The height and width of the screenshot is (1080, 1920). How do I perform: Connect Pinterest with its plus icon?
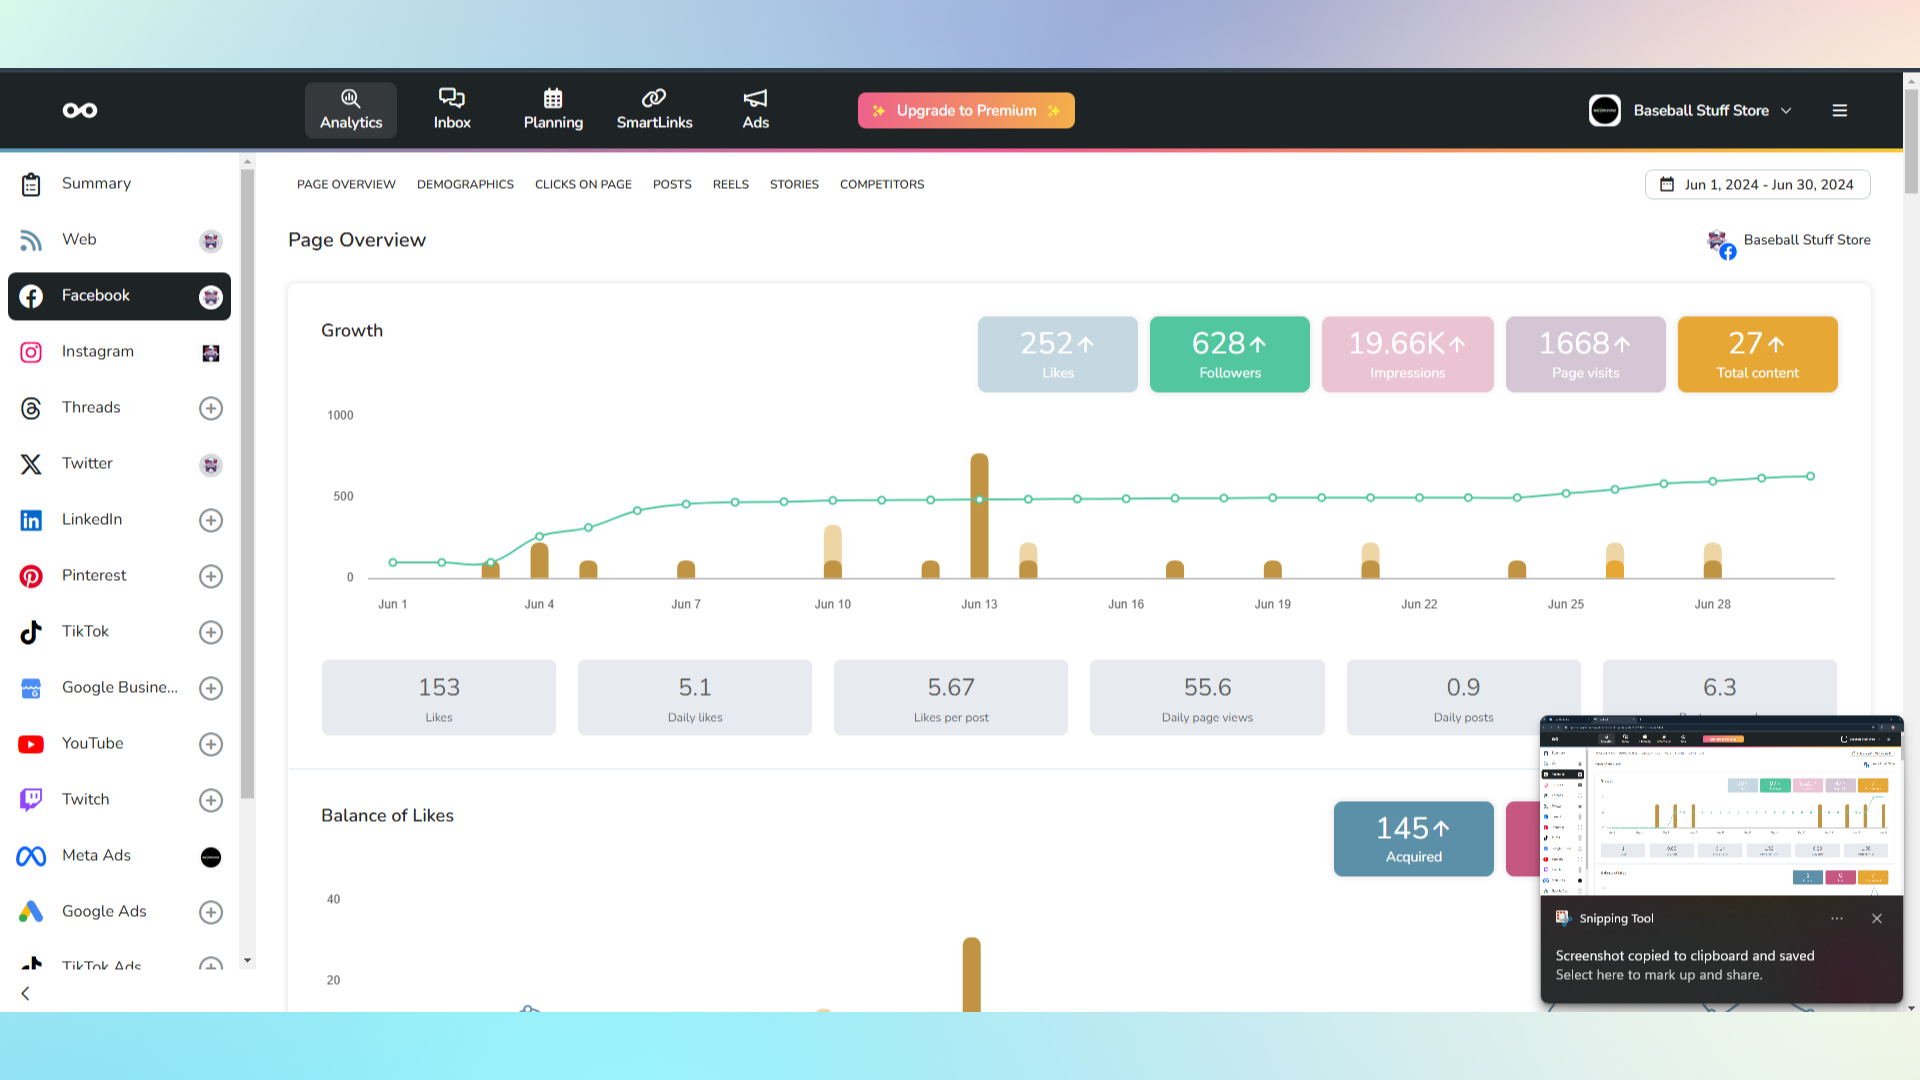pyautogui.click(x=211, y=576)
